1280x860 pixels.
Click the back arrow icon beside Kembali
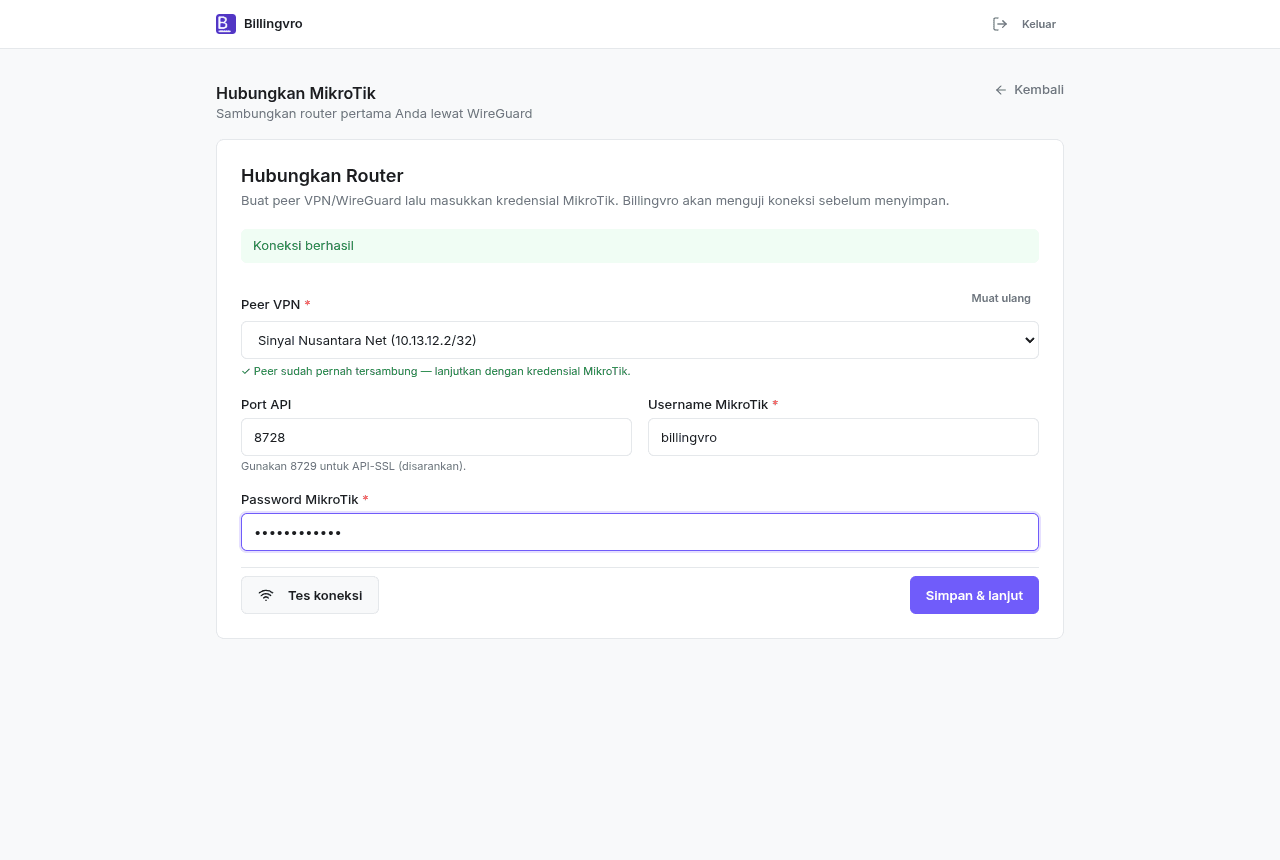(1001, 90)
